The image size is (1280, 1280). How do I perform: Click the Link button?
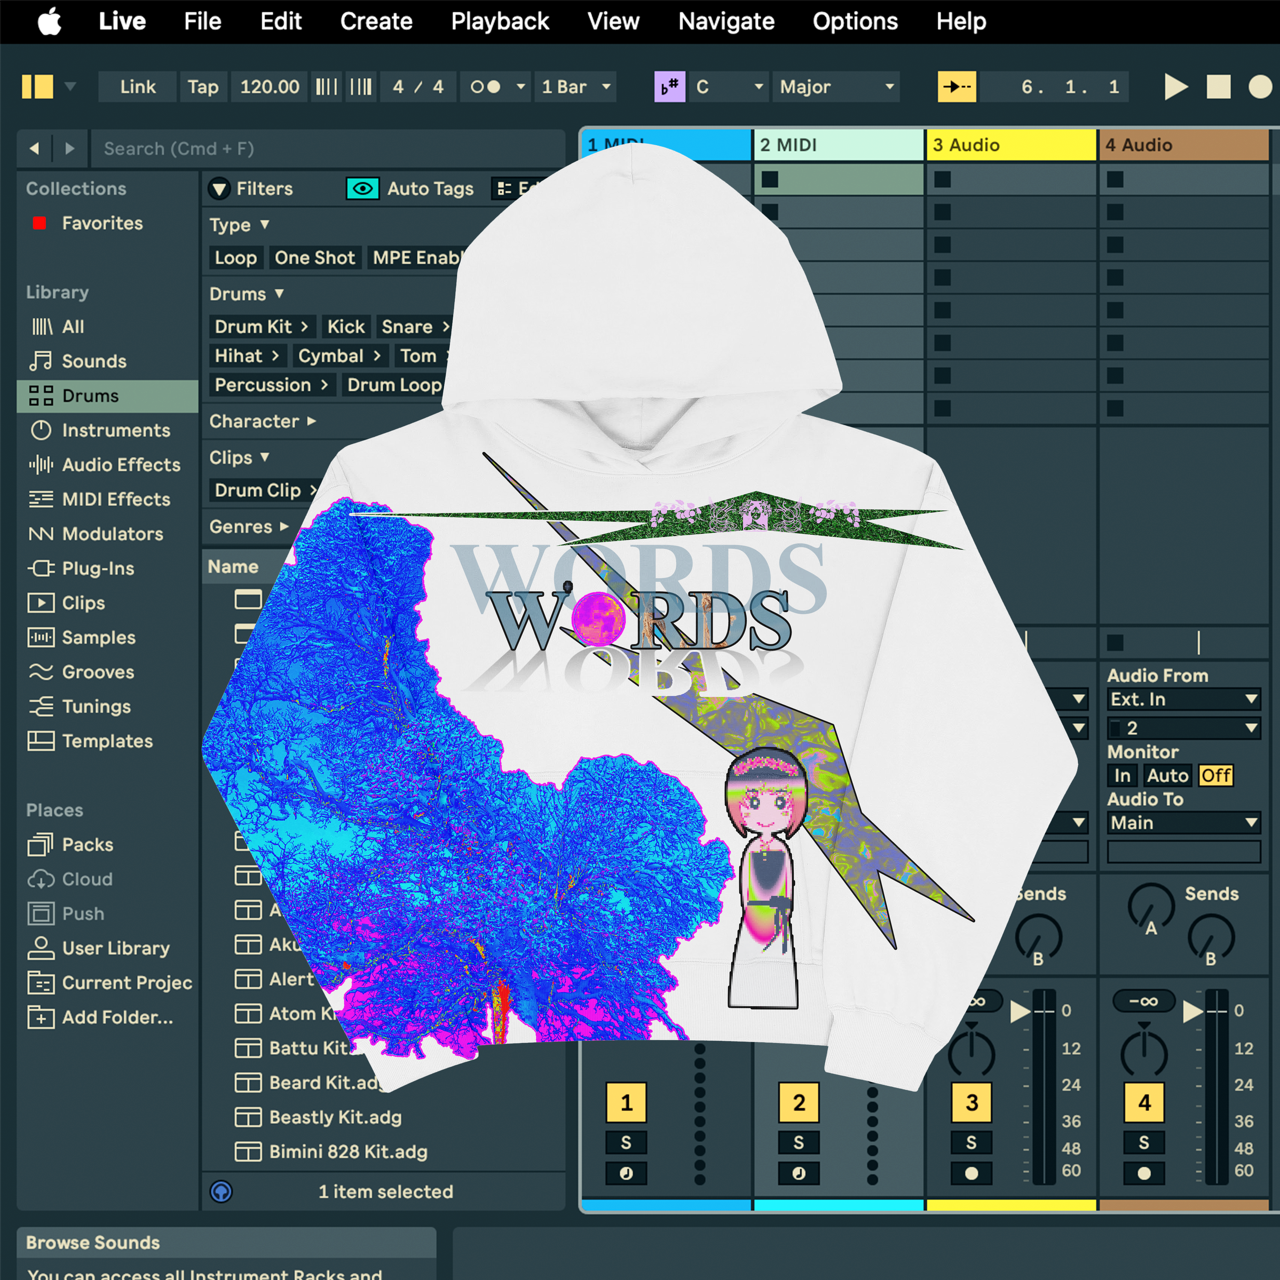coord(138,87)
